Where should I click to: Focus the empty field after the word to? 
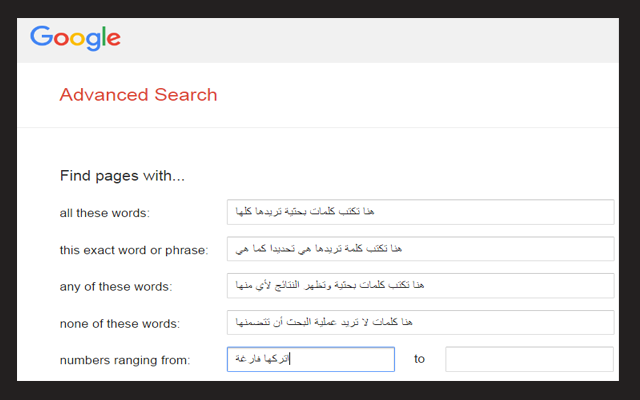coord(529,359)
